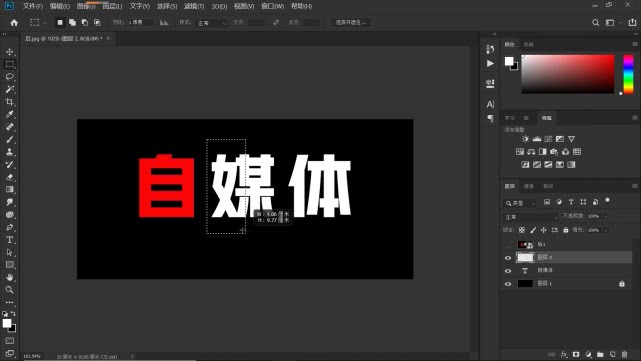Open the tool preset dropdown arrow beside marquee icon

pos(45,23)
